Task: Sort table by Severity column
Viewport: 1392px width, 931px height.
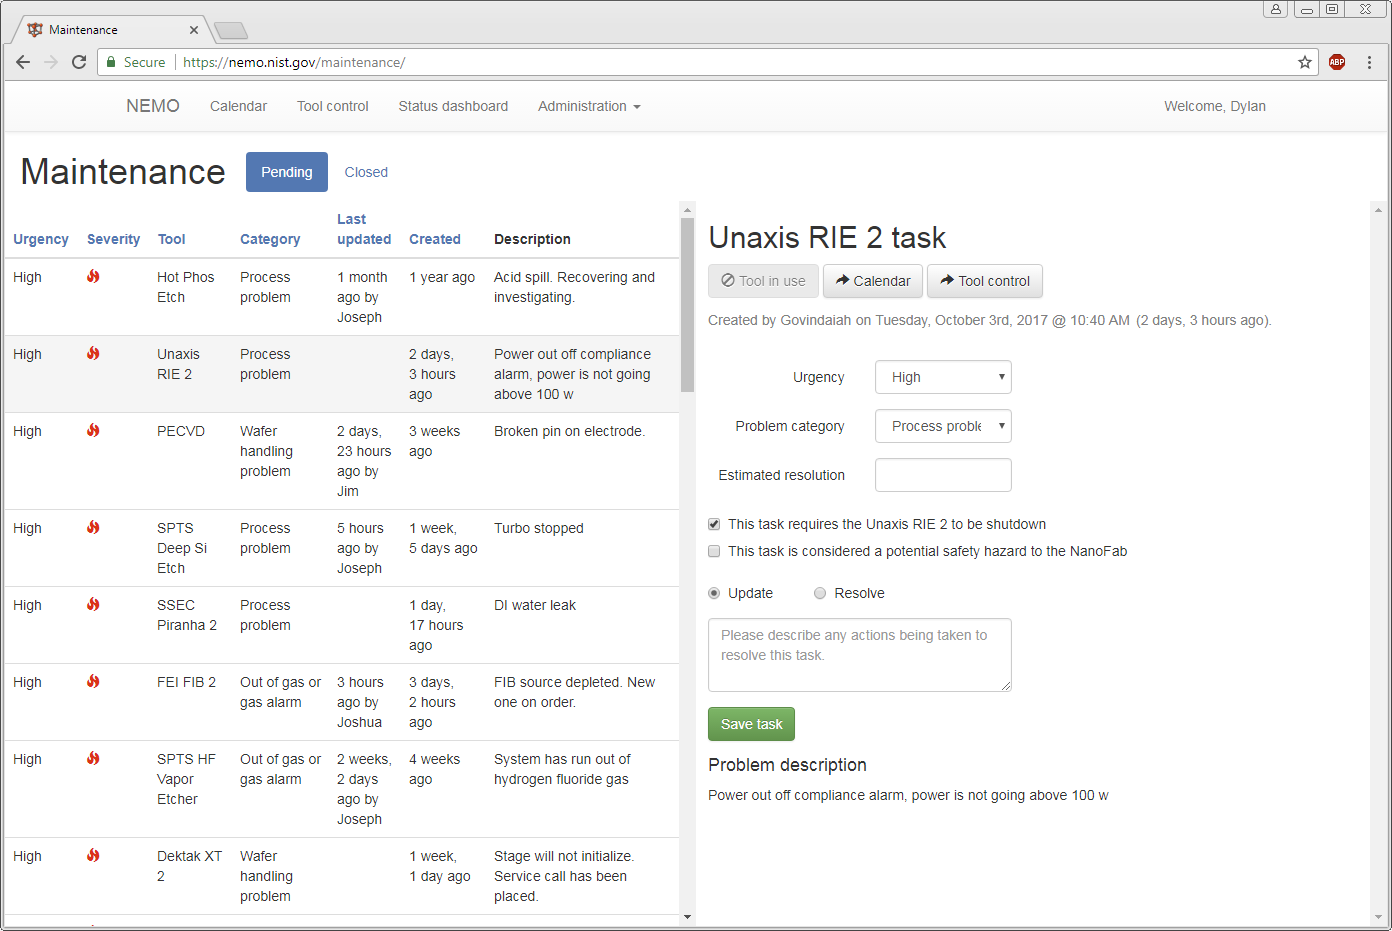Action: [113, 239]
